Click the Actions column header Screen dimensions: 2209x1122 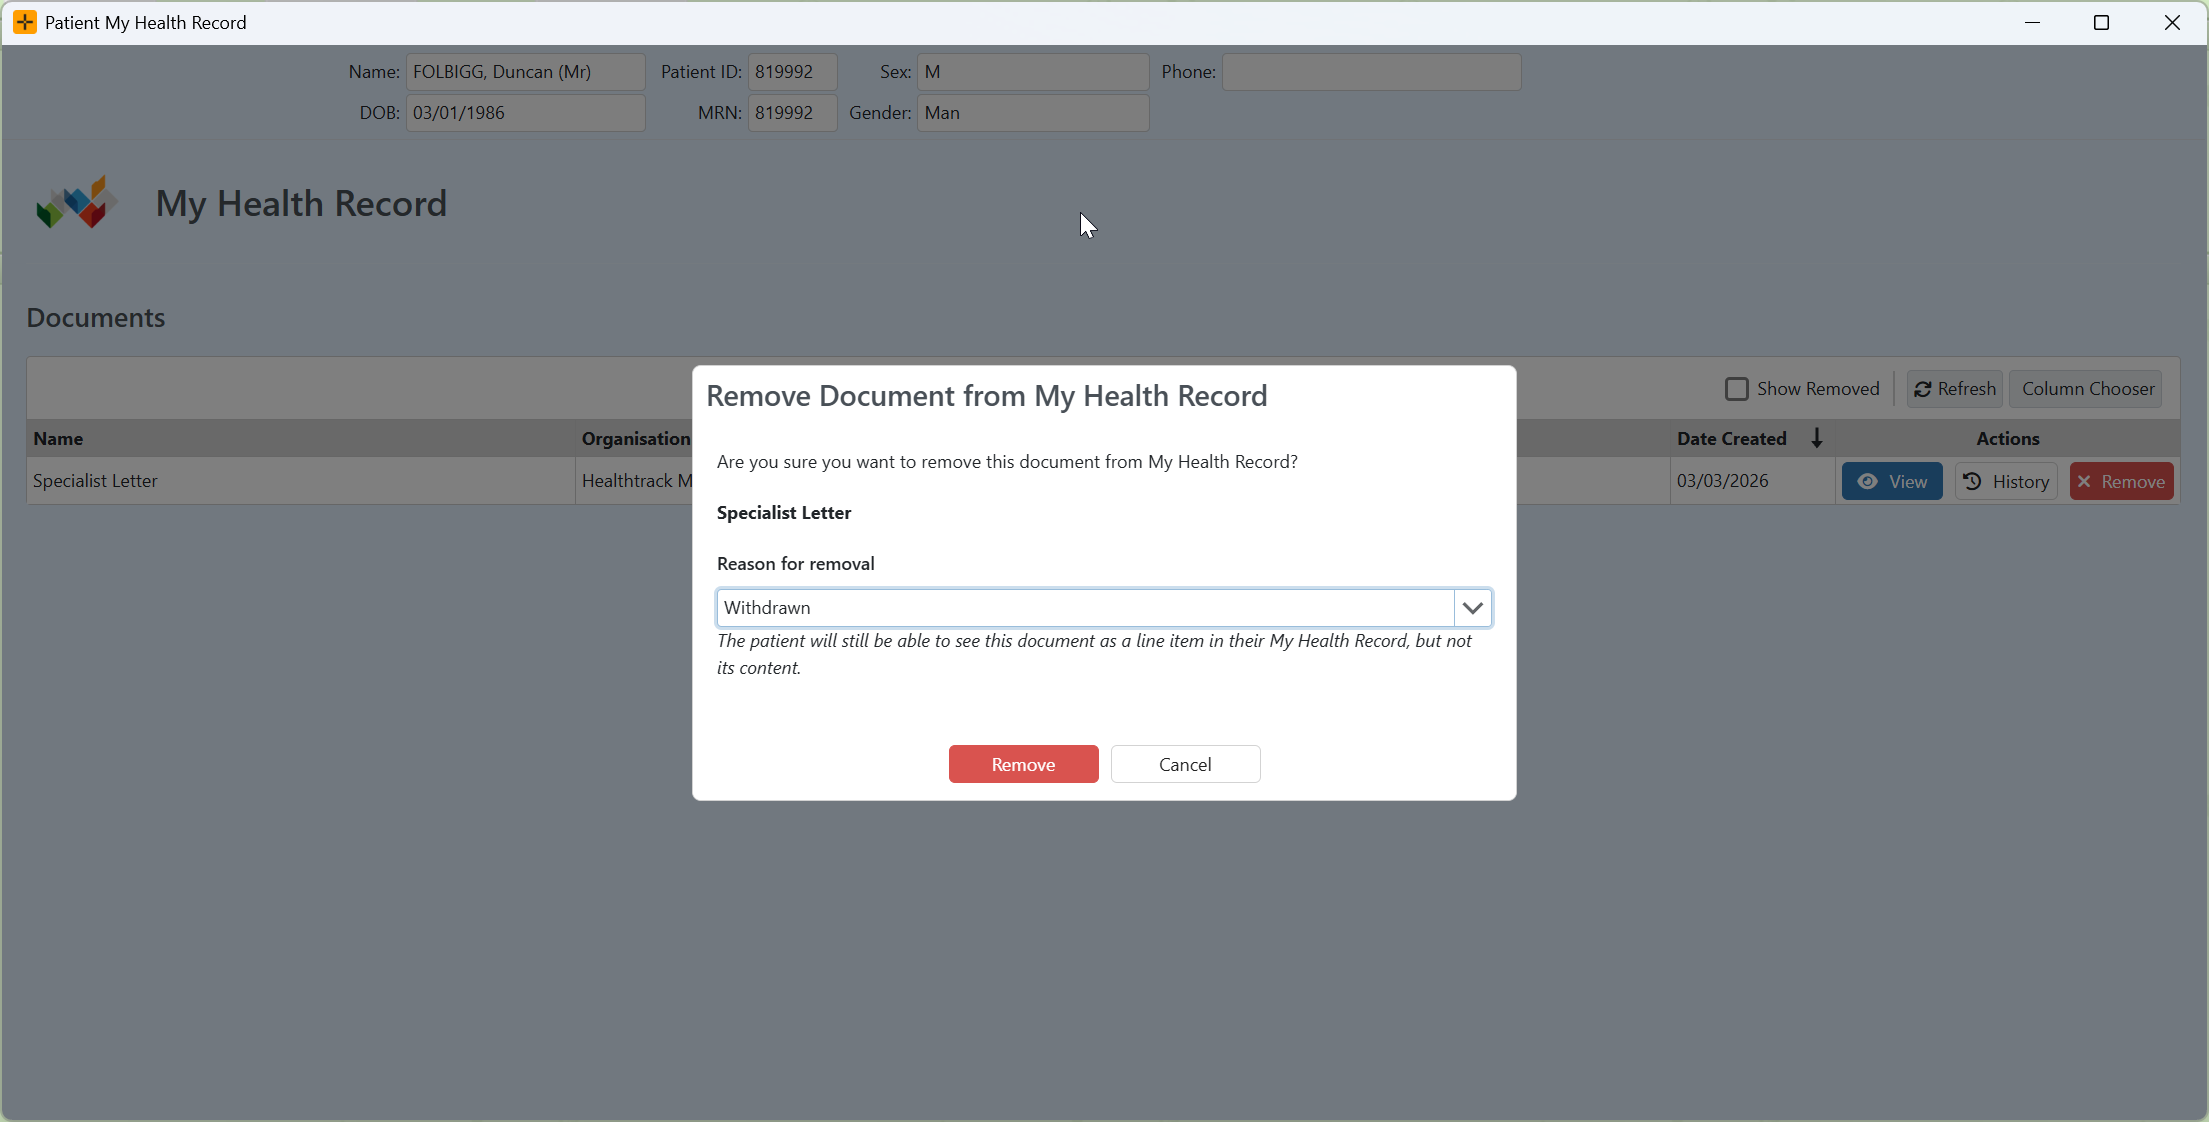2007,438
